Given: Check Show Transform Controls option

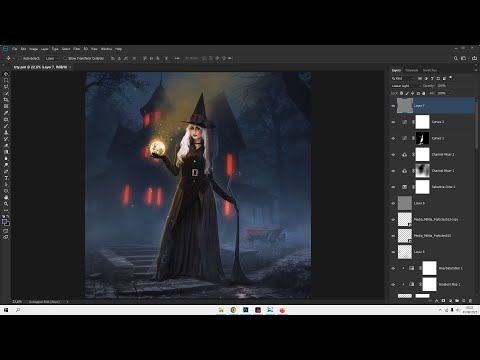Looking at the screenshot, I should pyautogui.click(x=65, y=58).
